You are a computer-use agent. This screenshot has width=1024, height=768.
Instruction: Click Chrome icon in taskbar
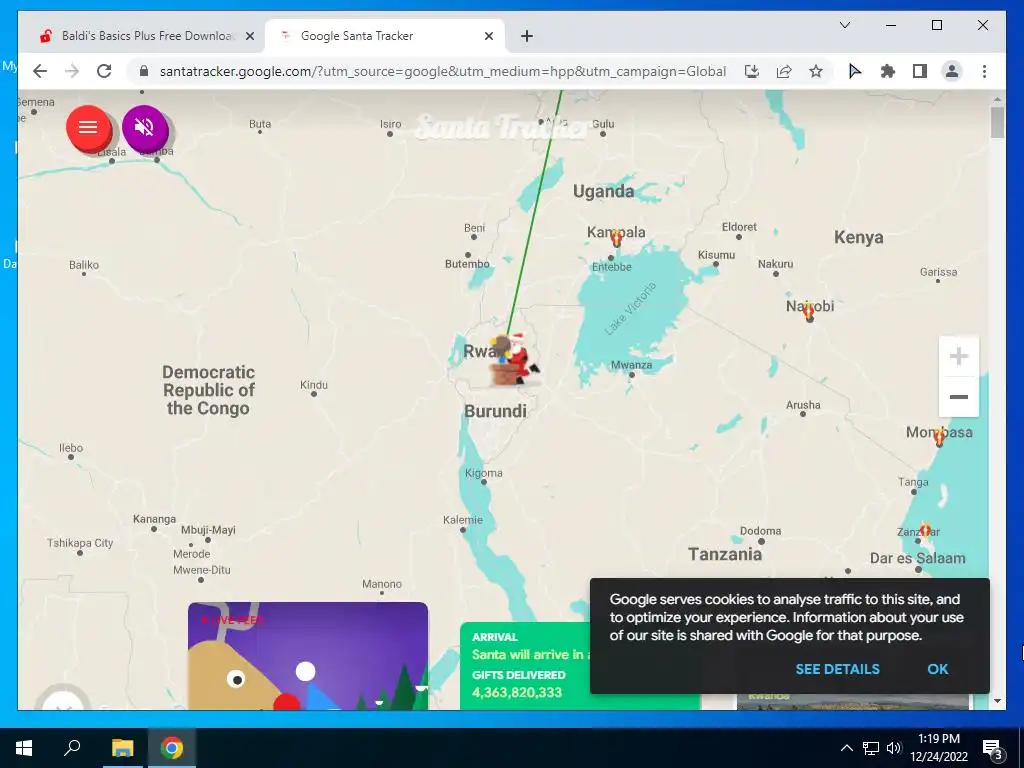pos(172,748)
